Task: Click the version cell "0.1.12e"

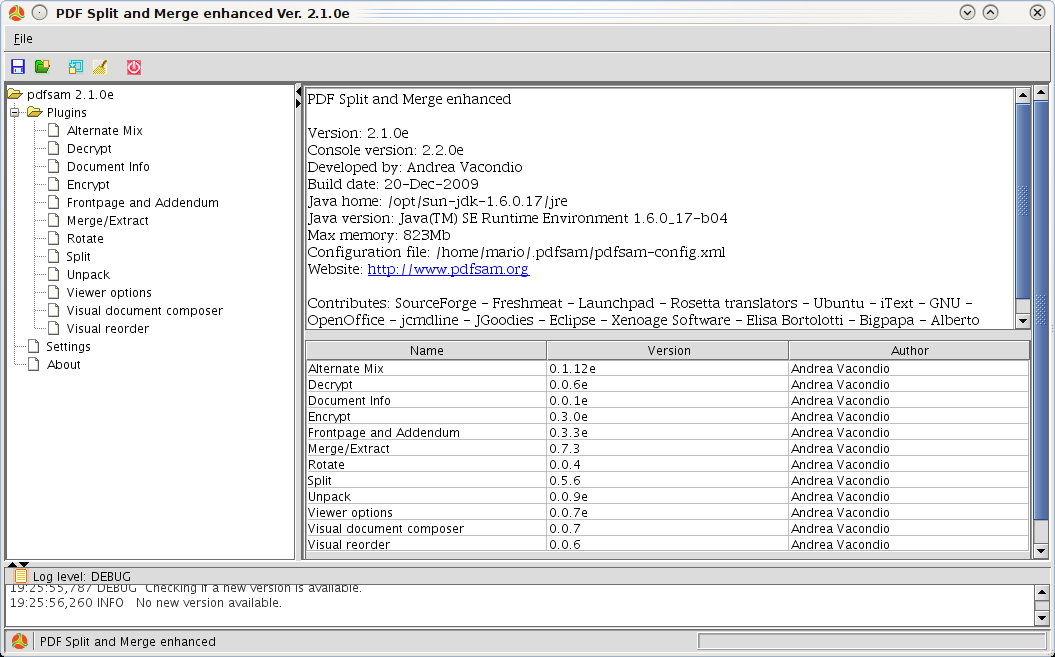Action: (667, 369)
